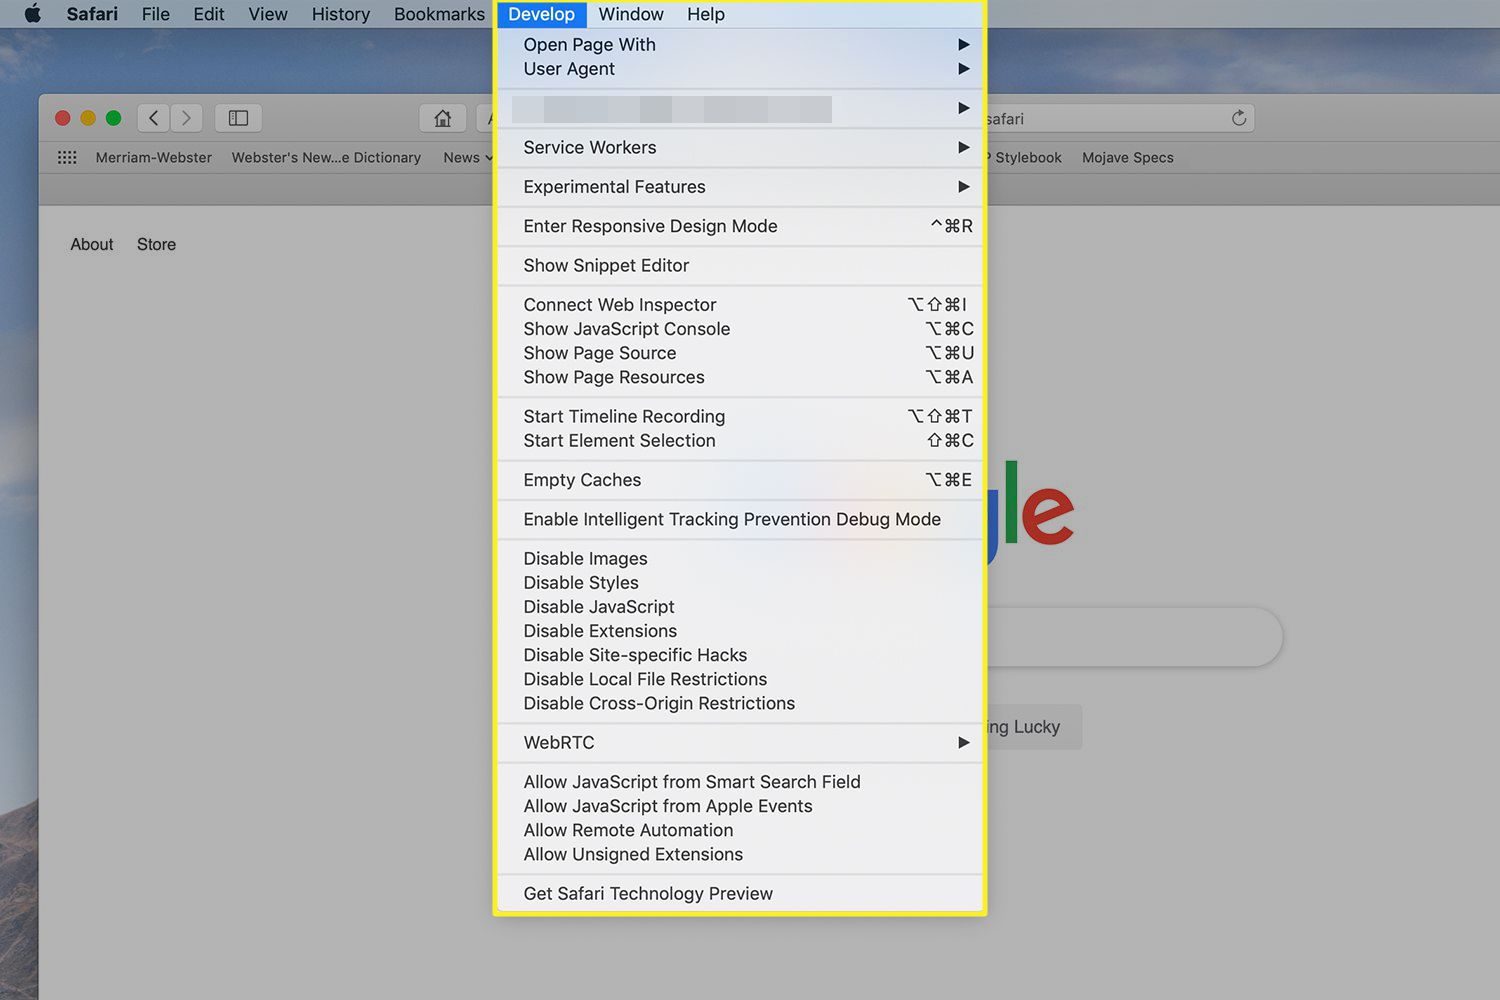Go forward with the Safari forward arrow
Viewport: 1500px width, 1000px height.
click(x=186, y=118)
